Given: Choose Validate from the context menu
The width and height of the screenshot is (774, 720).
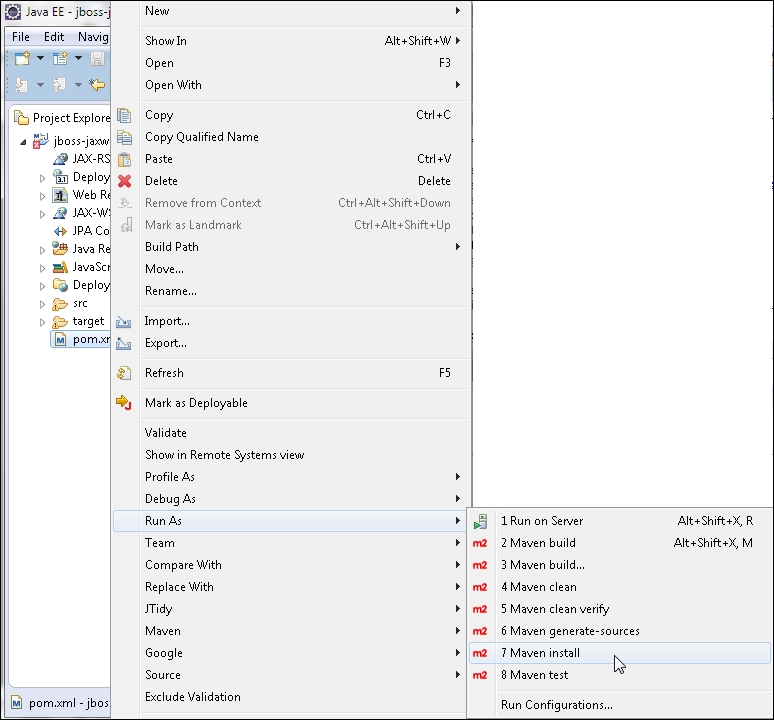Looking at the screenshot, I should (x=290, y=433).
